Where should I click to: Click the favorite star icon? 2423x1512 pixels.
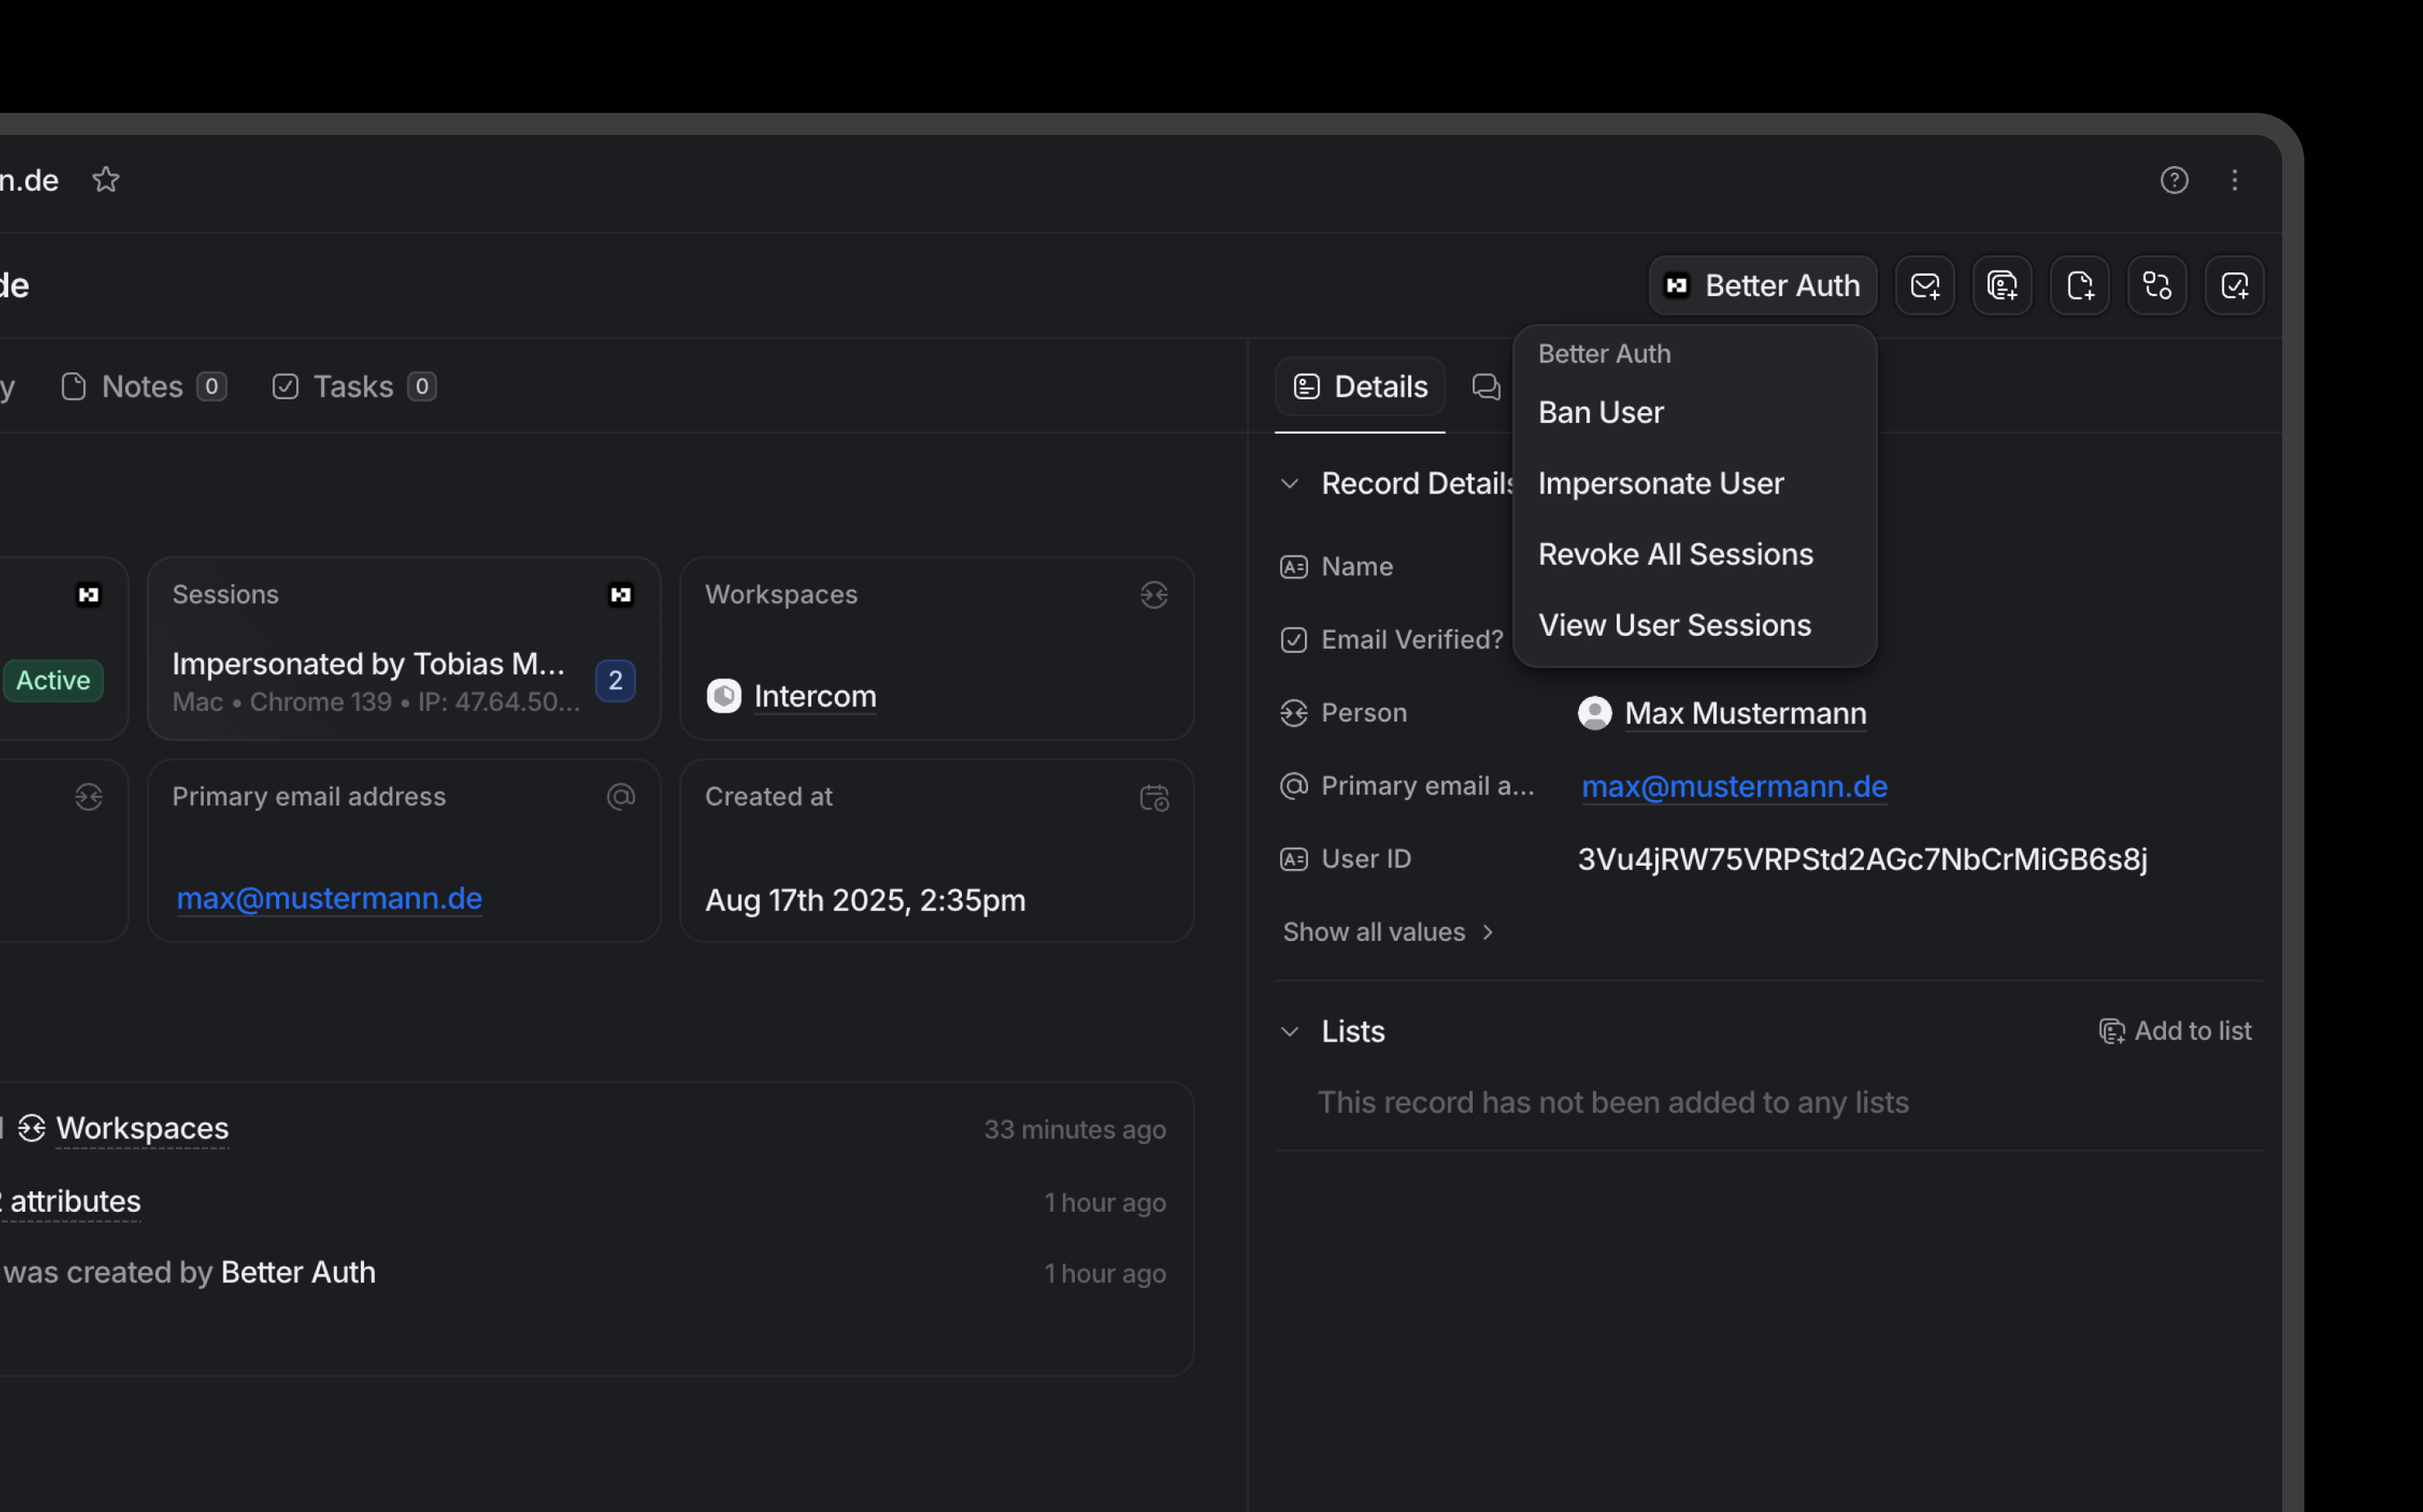tap(106, 180)
